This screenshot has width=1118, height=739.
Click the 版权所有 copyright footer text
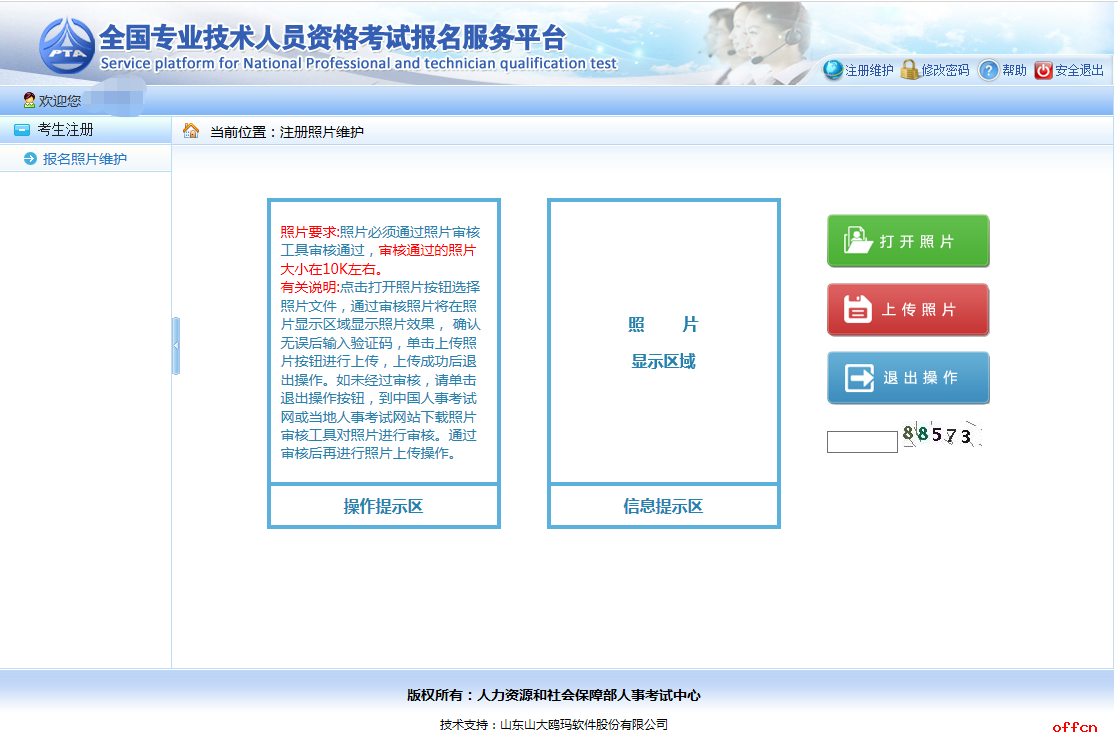coord(554,695)
